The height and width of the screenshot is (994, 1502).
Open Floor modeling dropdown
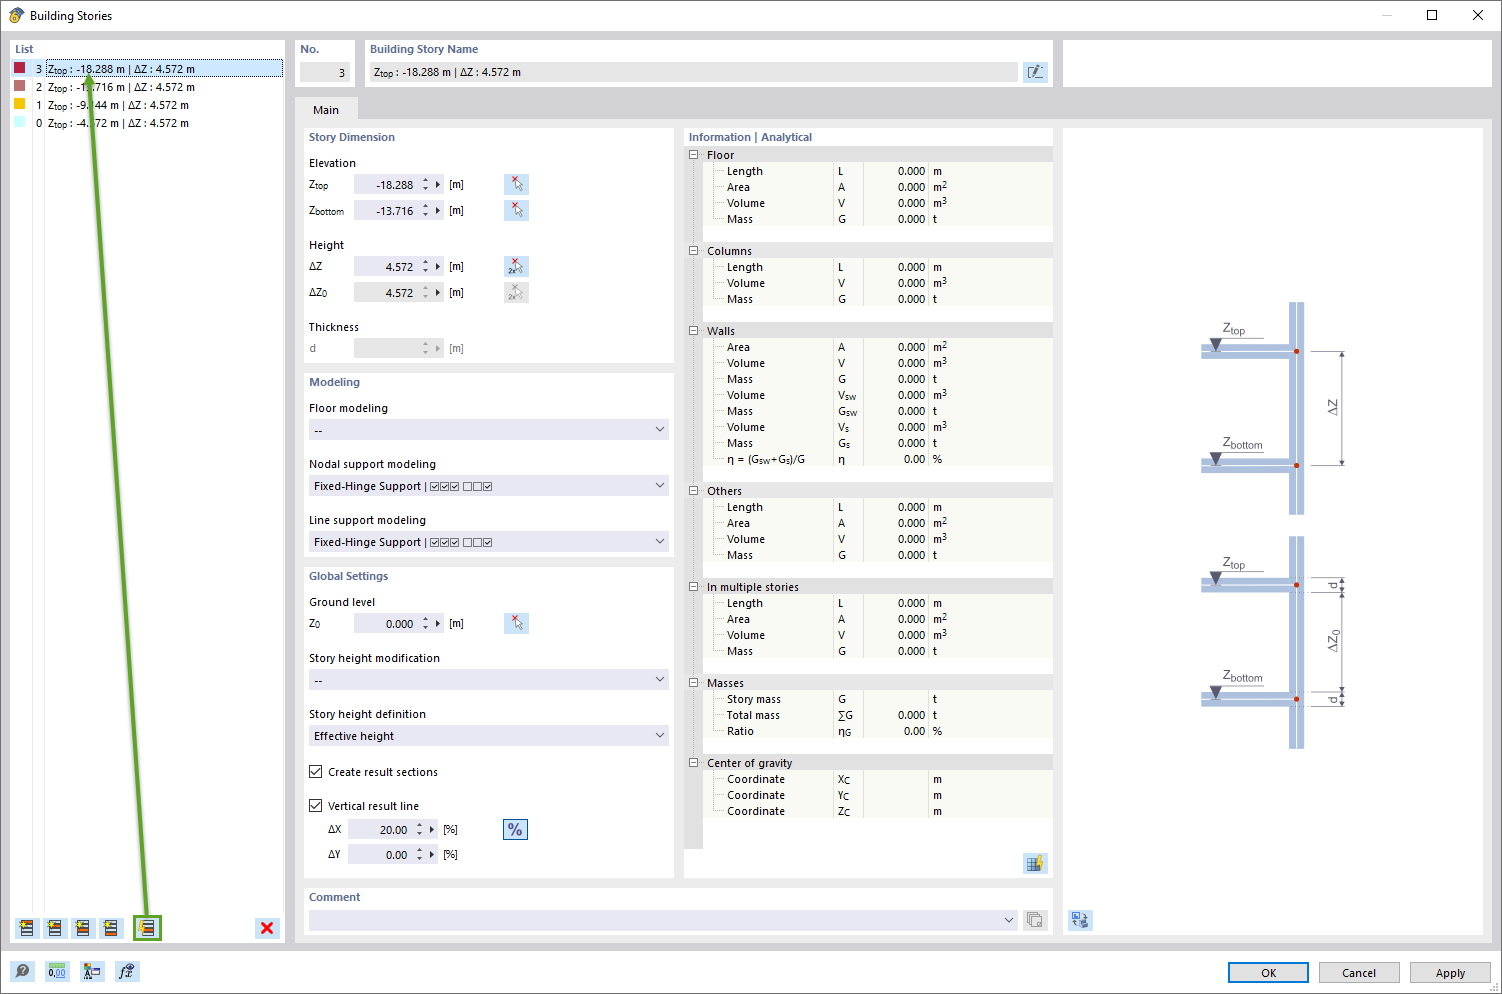point(489,430)
